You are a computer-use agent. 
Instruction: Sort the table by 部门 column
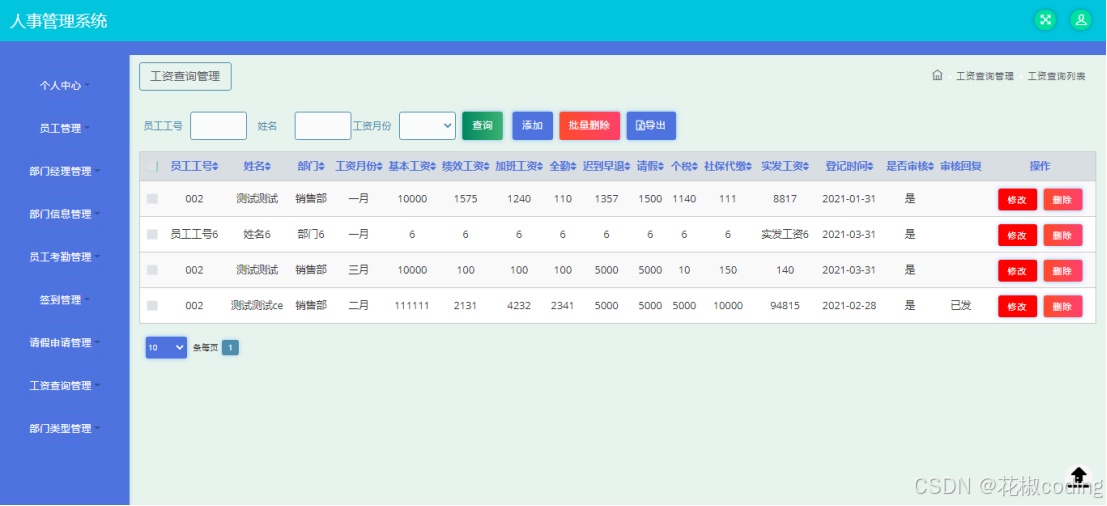point(311,167)
